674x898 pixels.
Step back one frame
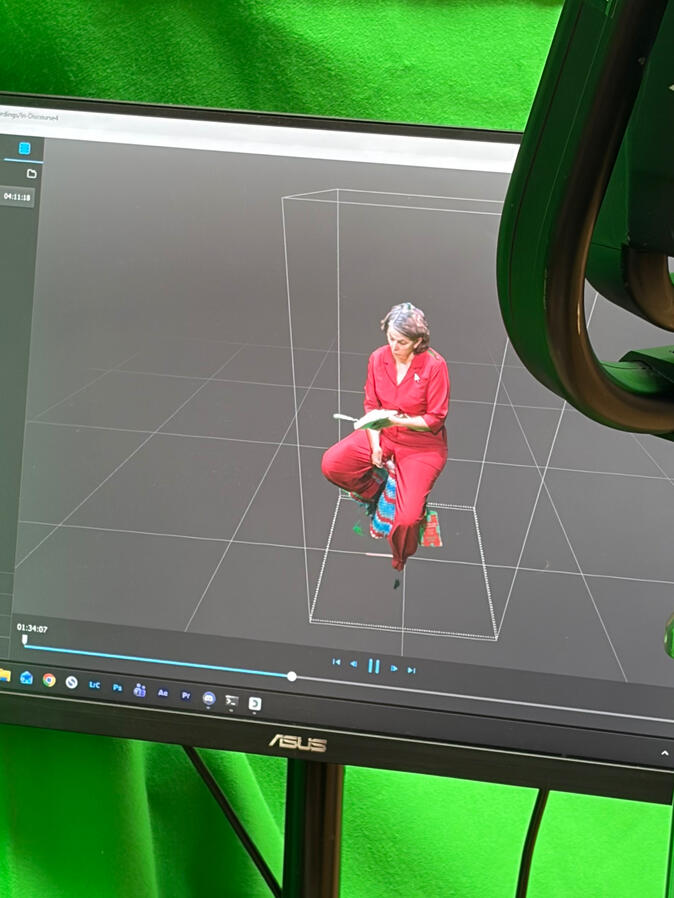[x=353, y=664]
